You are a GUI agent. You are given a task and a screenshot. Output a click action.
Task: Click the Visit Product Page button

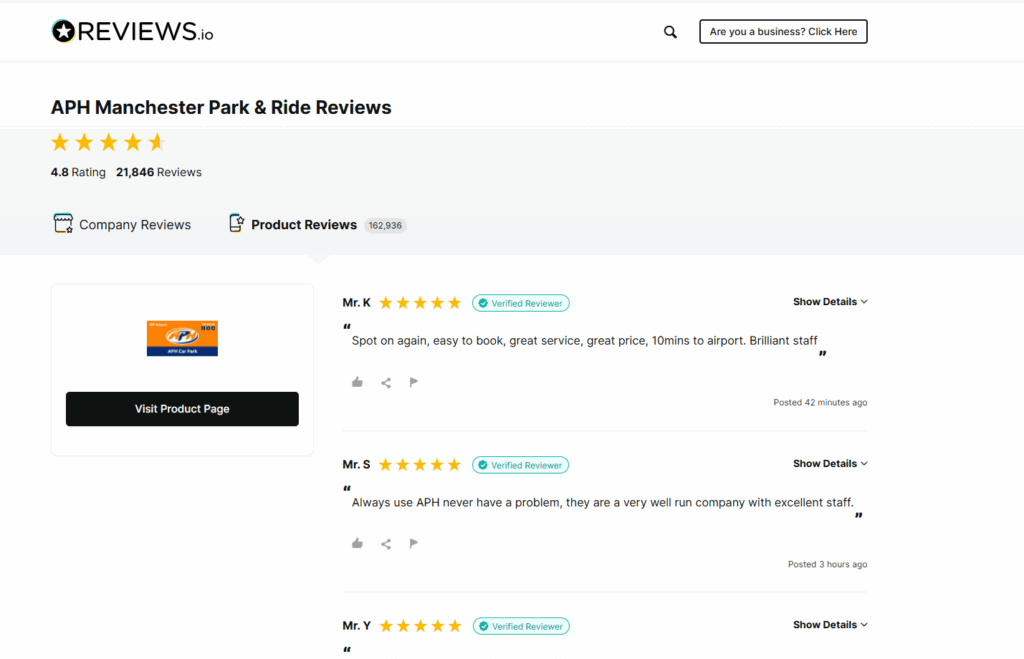click(x=182, y=409)
